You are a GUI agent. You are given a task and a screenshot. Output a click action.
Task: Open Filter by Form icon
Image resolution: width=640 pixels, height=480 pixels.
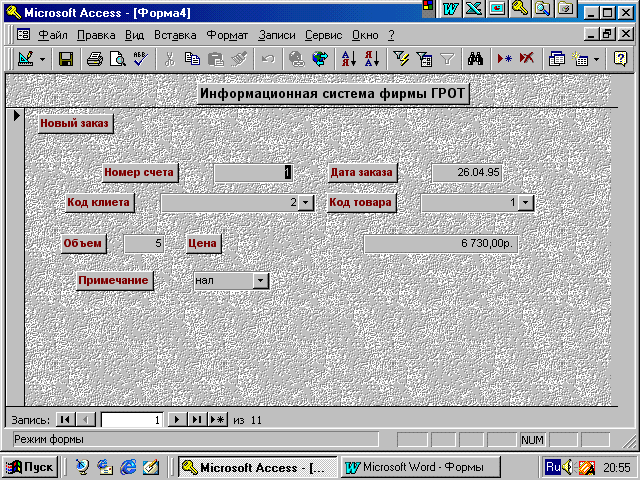[x=424, y=60]
